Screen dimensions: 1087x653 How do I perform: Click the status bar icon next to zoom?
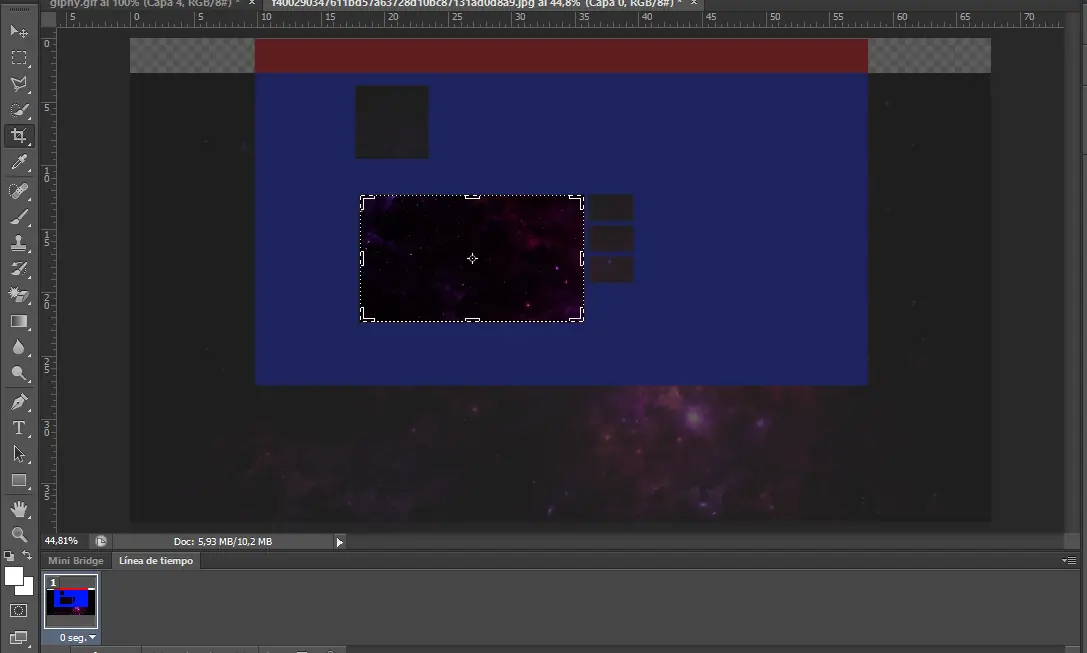(x=101, y=541)
